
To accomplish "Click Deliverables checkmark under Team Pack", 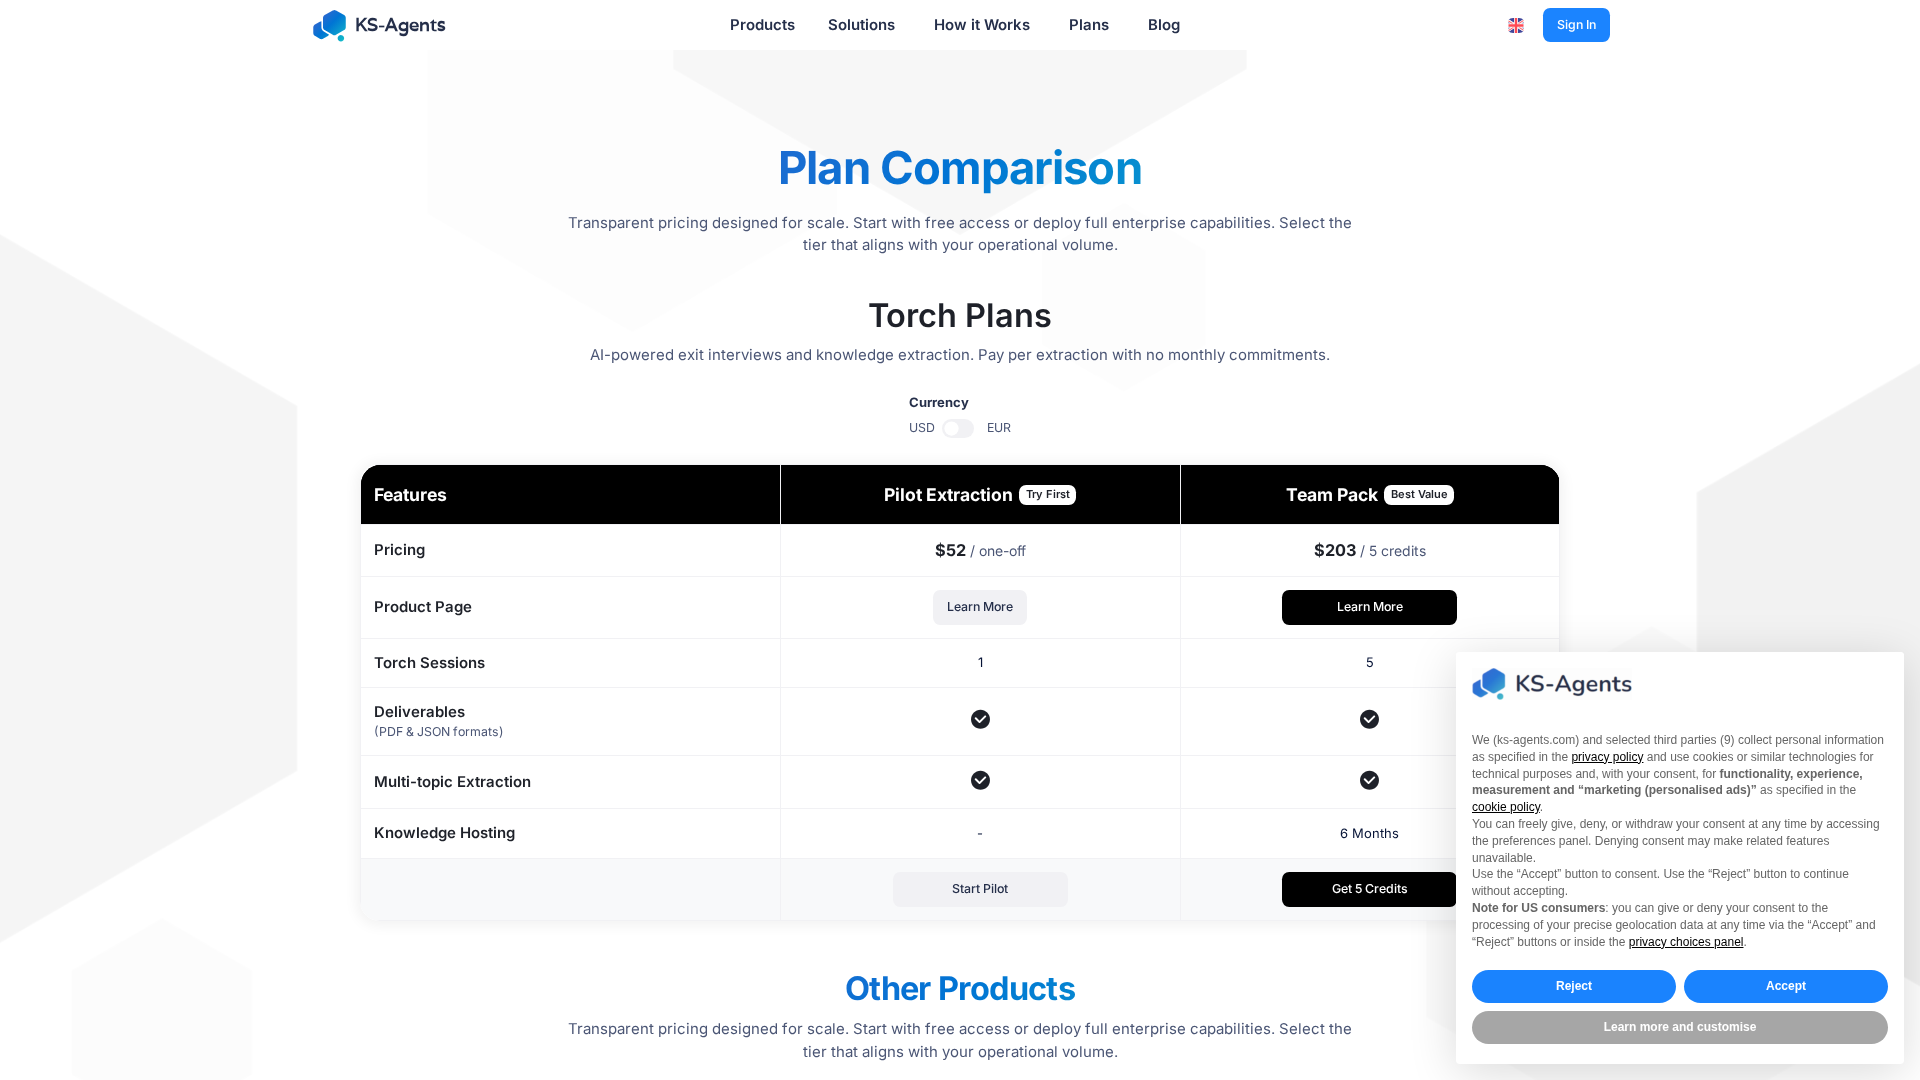I will [x=1369, y=719].
